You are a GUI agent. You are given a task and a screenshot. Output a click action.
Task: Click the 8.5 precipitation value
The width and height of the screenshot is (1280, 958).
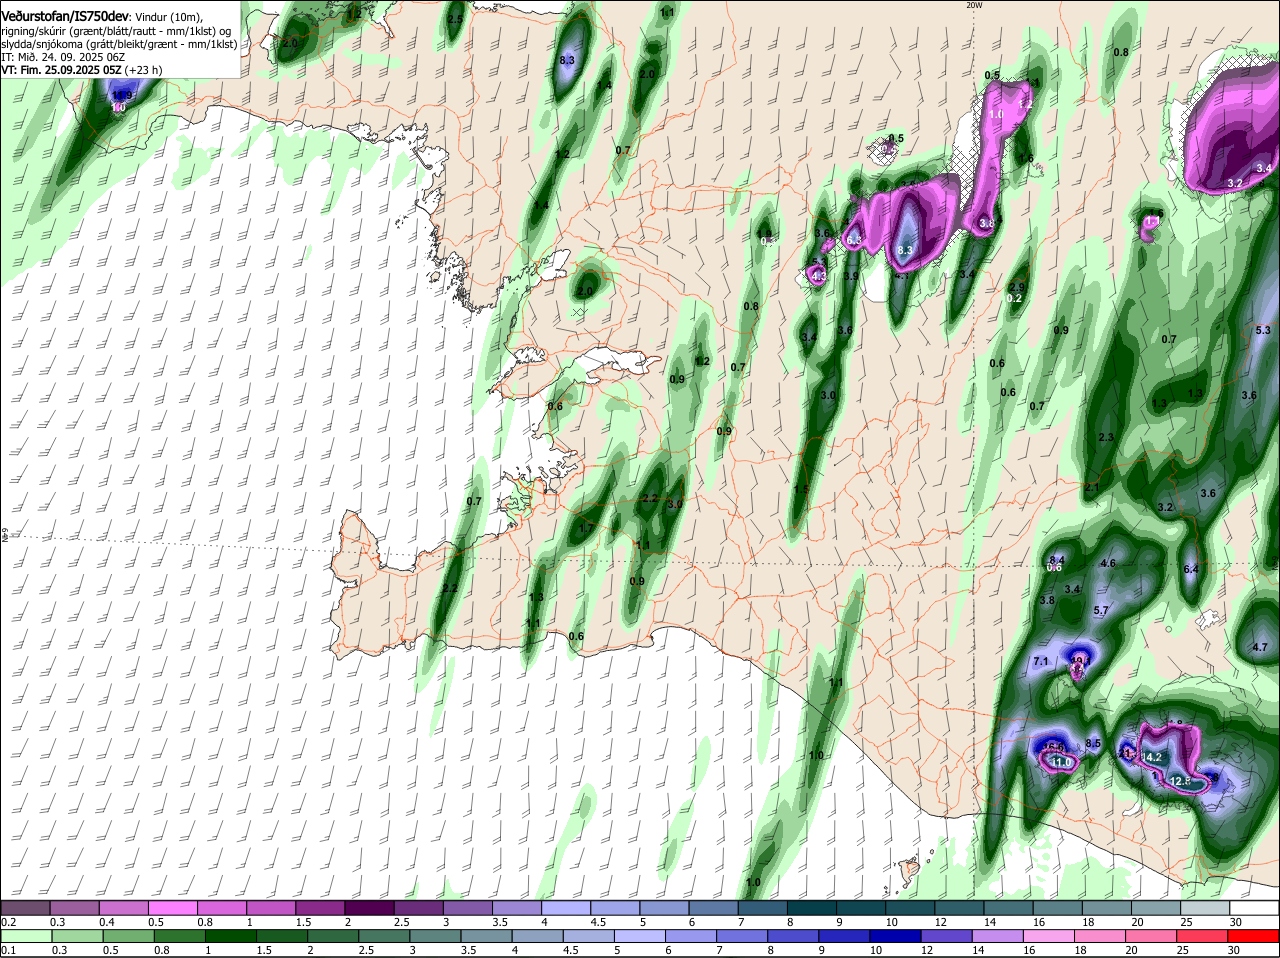(x=1093, y=743)
